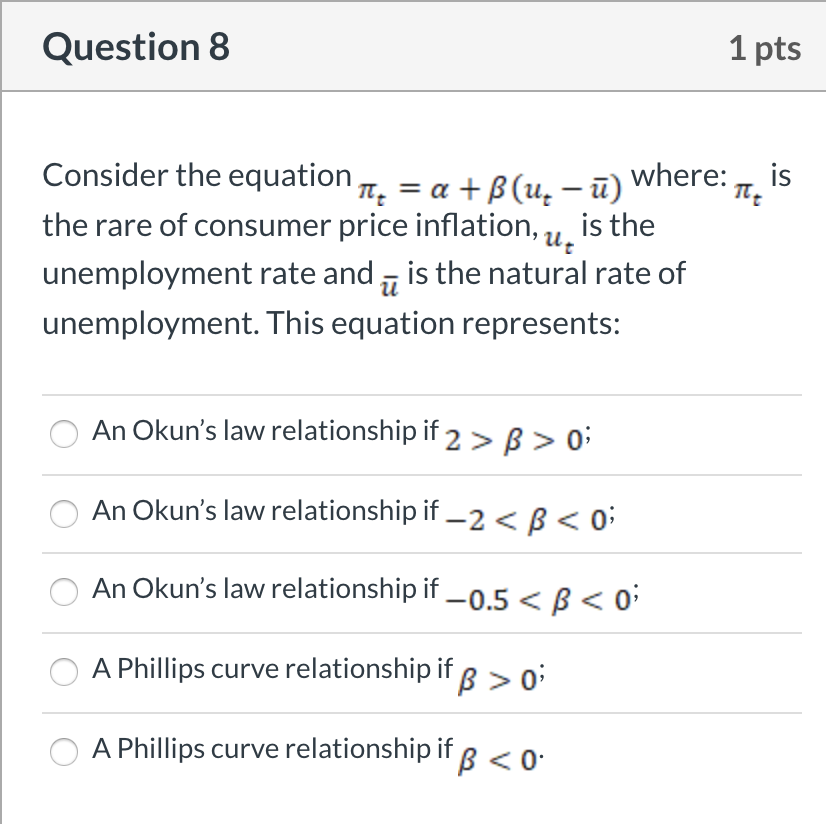This screenshot has height=824, width=826.
Task: Select the first Okun's law answer option
Action: [x=64, y=434]
